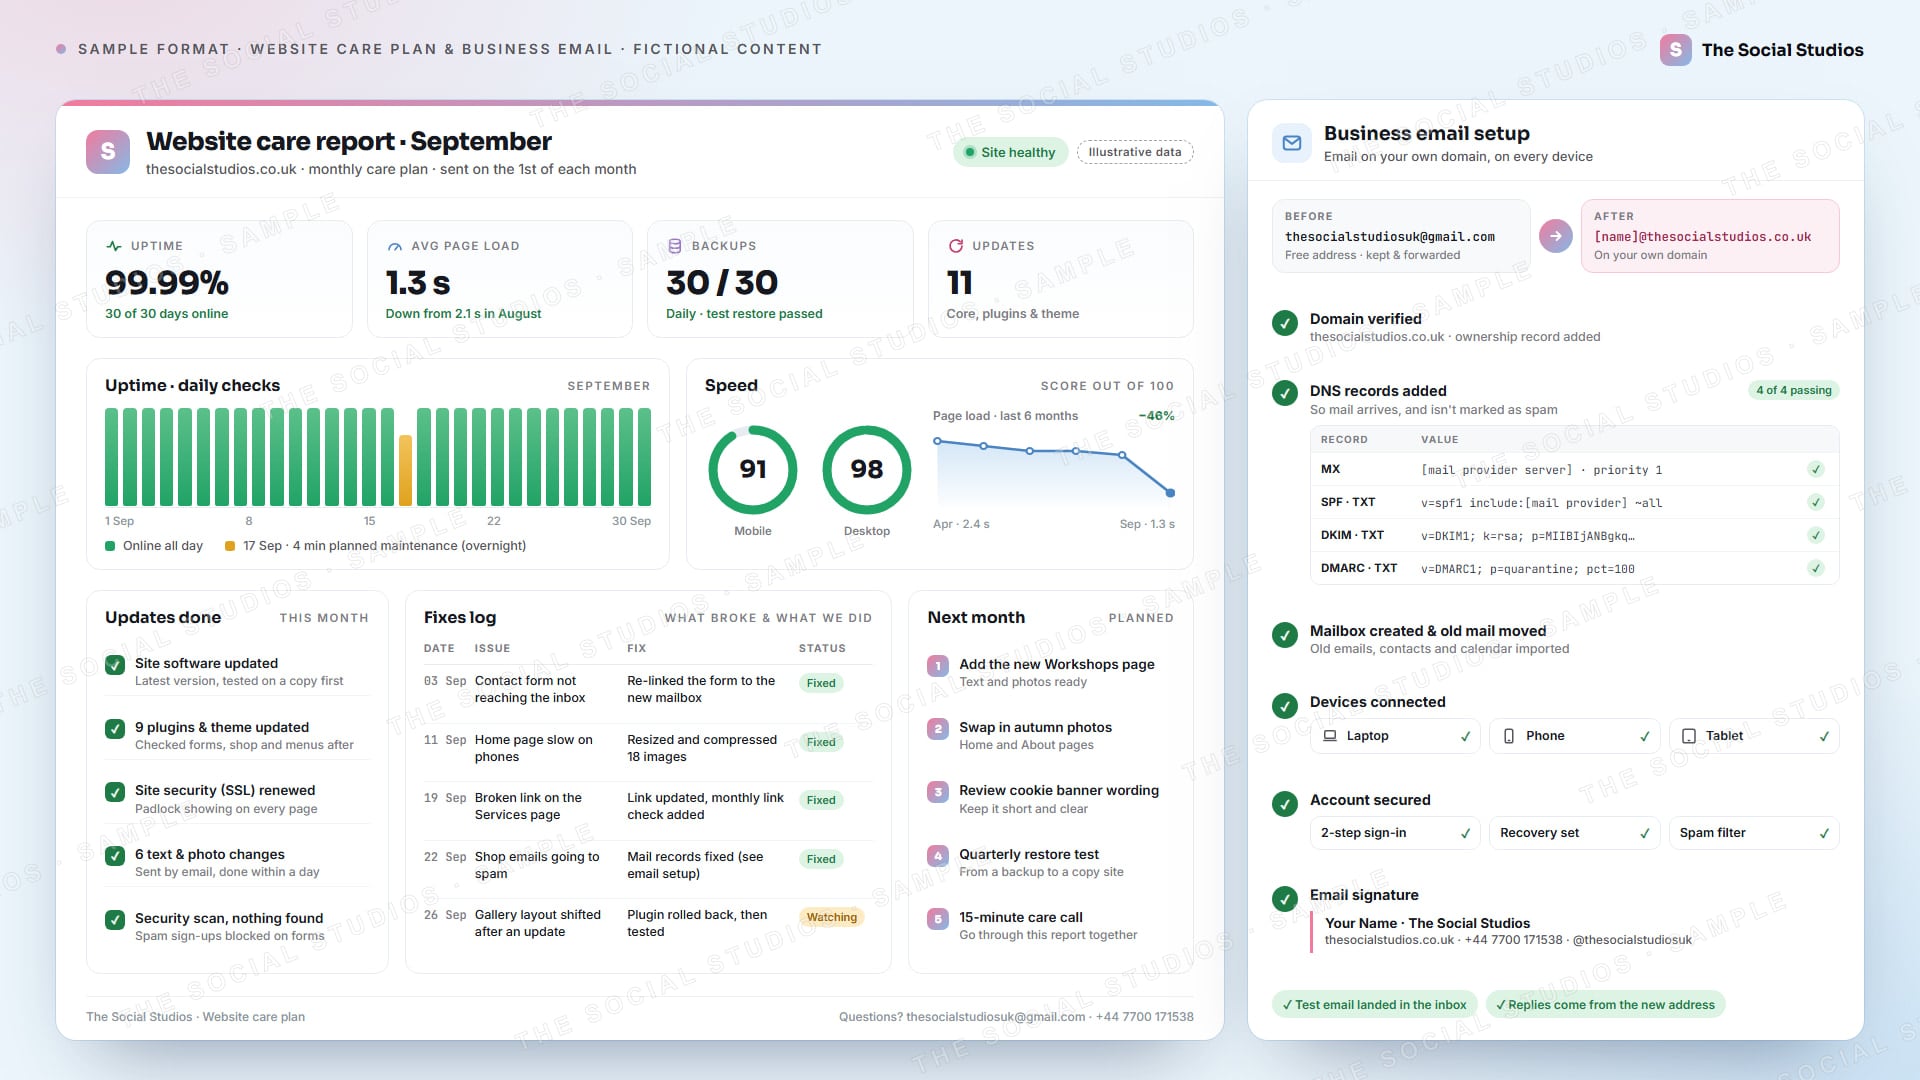Toggle the Site security (SSL) renewed checkbox
Screen dimensions: 1920x1080
(x=115, y=792)
